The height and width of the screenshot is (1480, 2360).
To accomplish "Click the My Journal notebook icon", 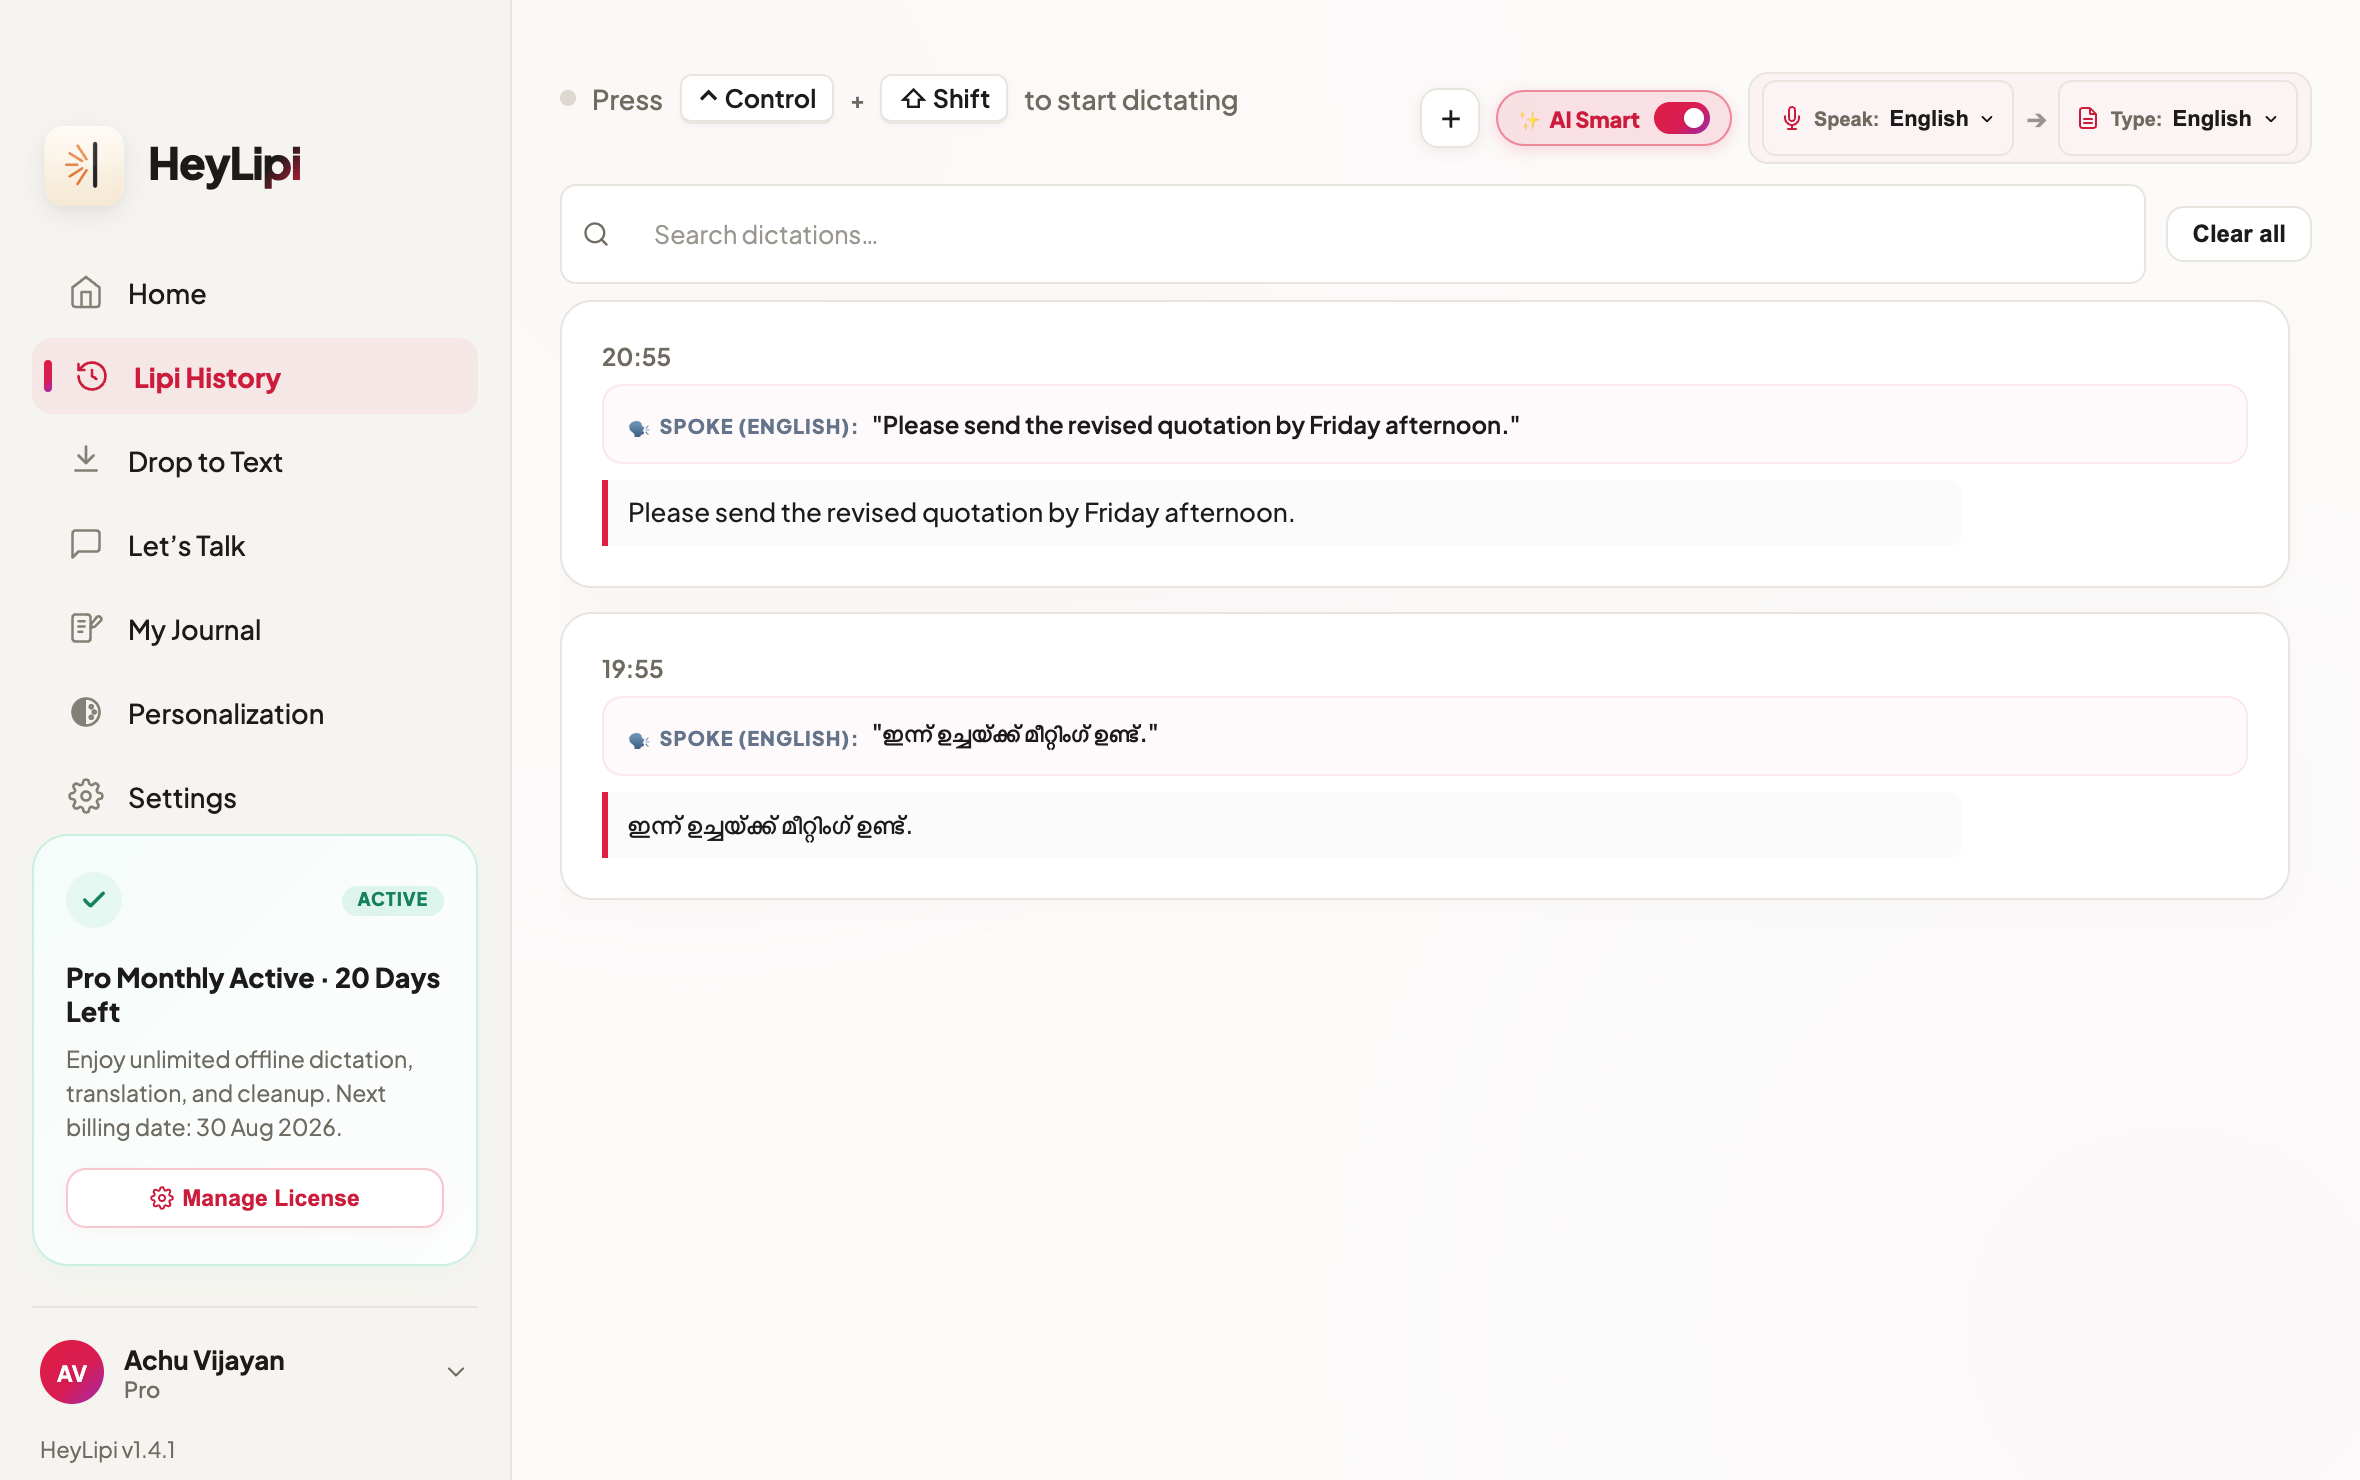I will [x=86, y=628].
